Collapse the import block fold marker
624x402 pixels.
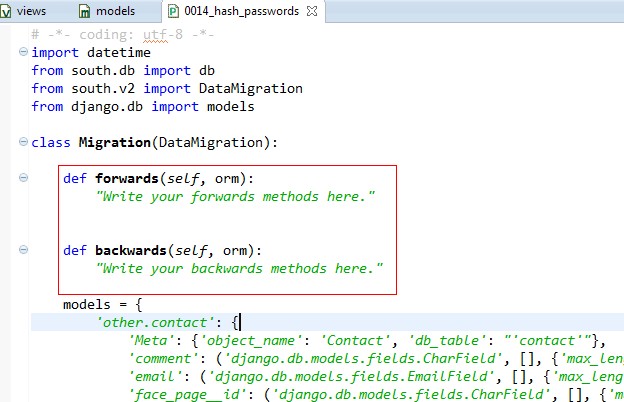(23, 52)
